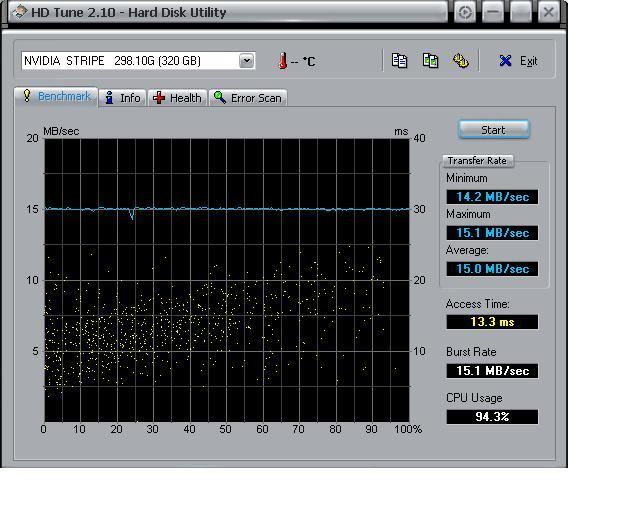The image size is (640, 512).
Task: Click the CPU Usage label
Action: pyautogui.click(x=474, y=398)
